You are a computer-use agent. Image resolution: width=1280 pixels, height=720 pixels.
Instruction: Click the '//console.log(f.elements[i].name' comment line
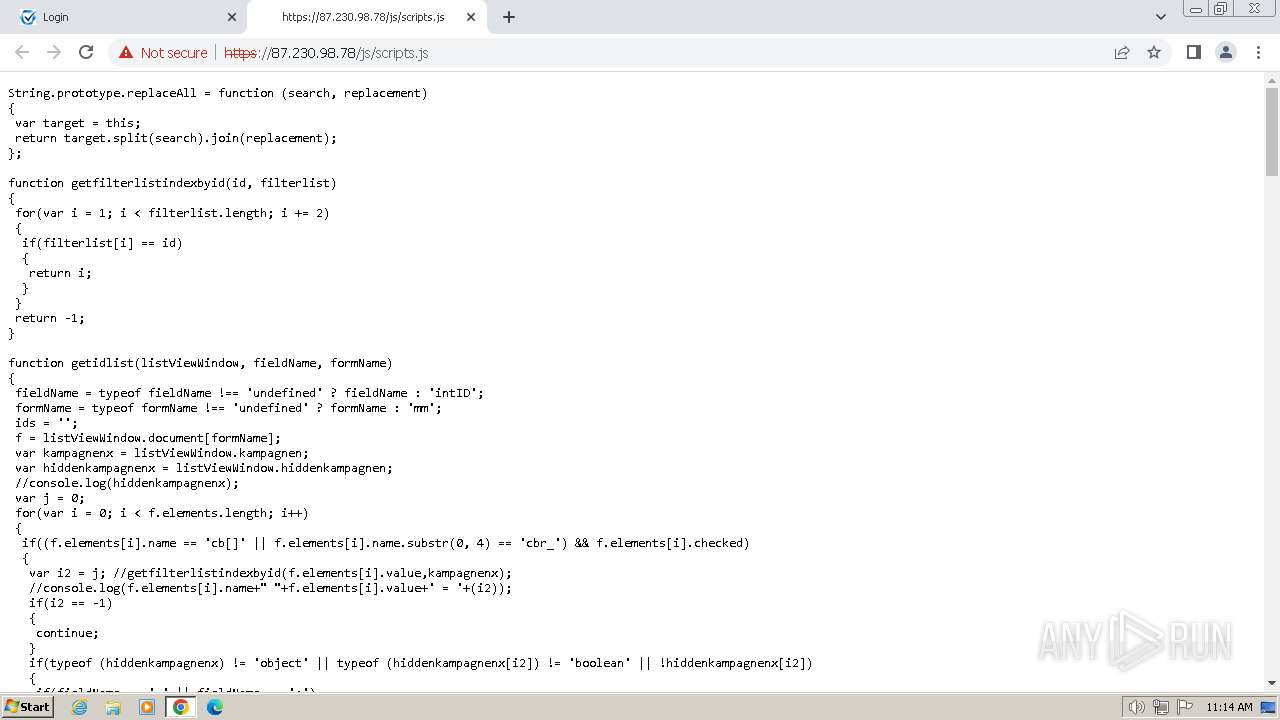[x=270, y=588]
